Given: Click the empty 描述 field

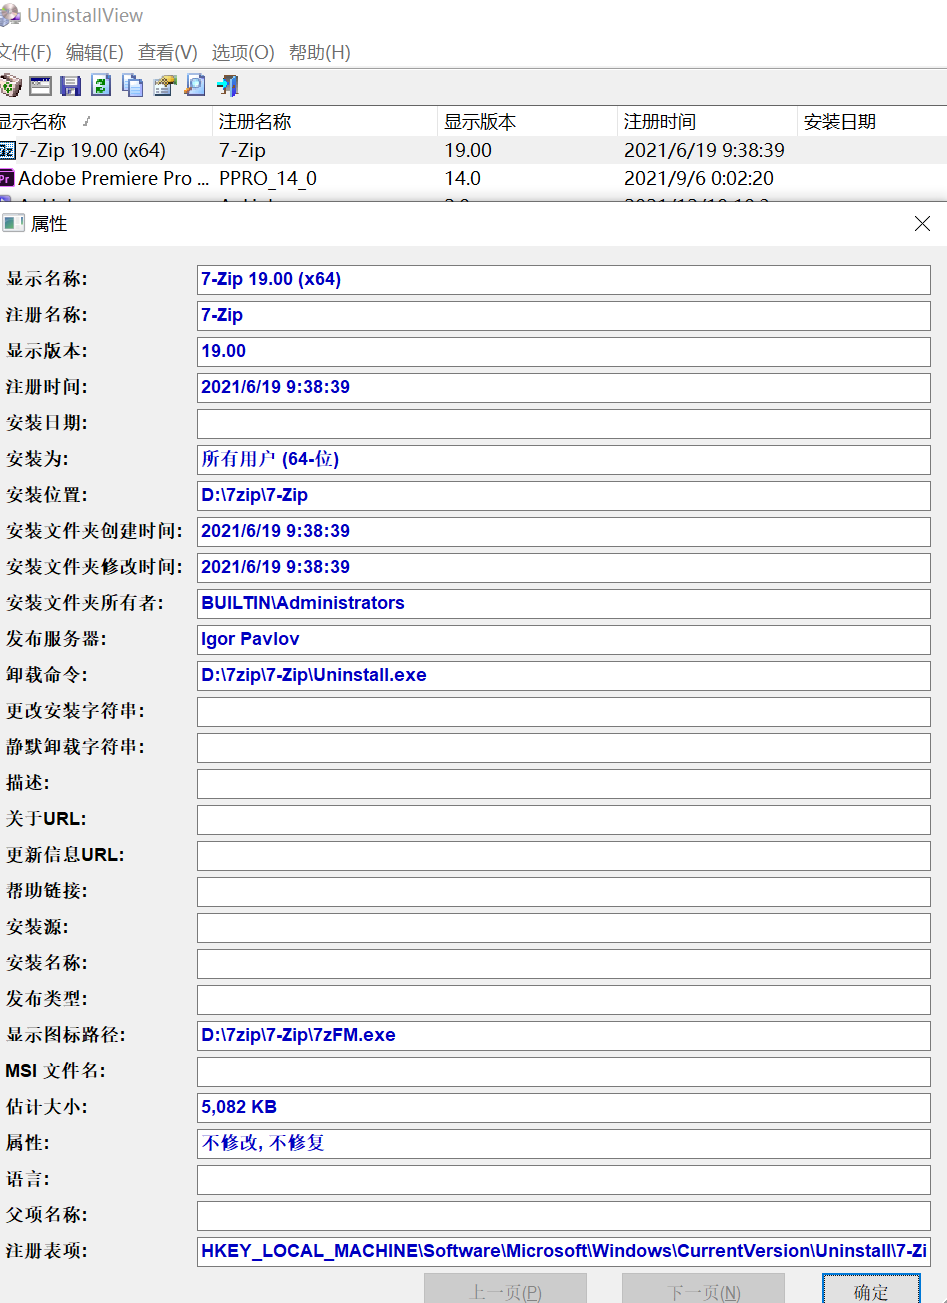Looking at the screenshot, I should tap(564, 783).
